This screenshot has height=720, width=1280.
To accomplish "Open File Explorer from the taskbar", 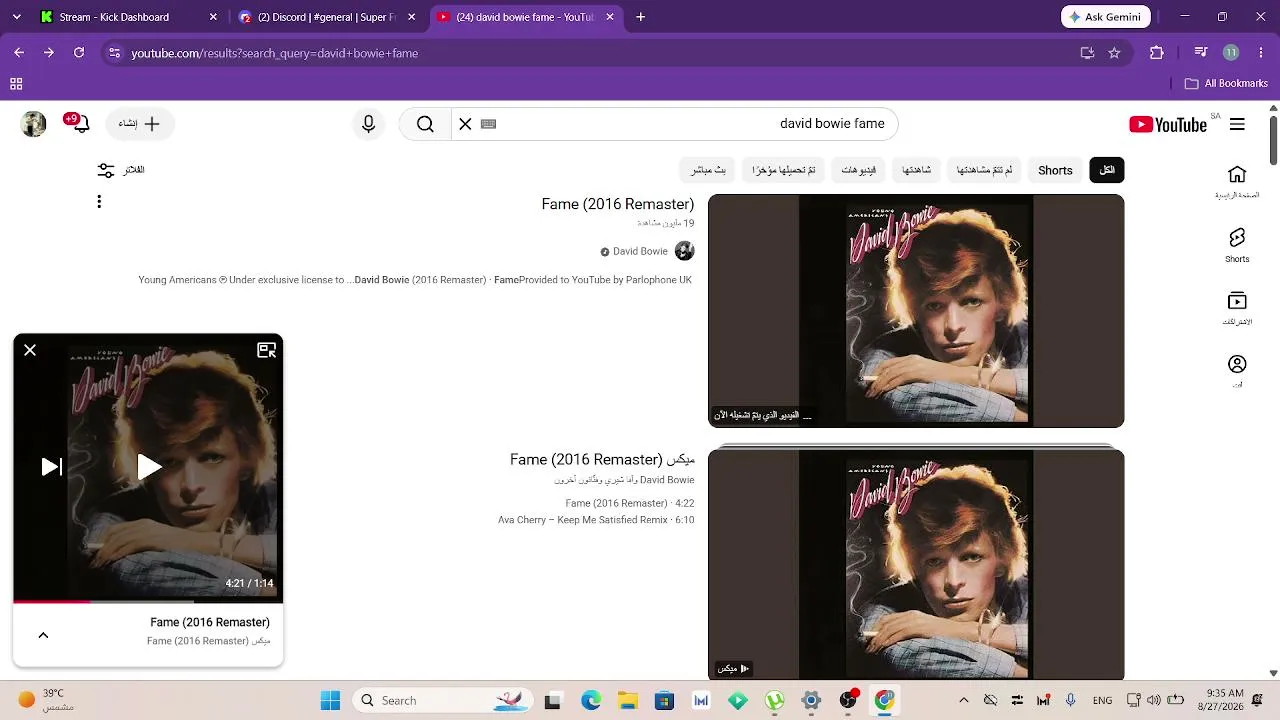I will click(x=627, y=701).
